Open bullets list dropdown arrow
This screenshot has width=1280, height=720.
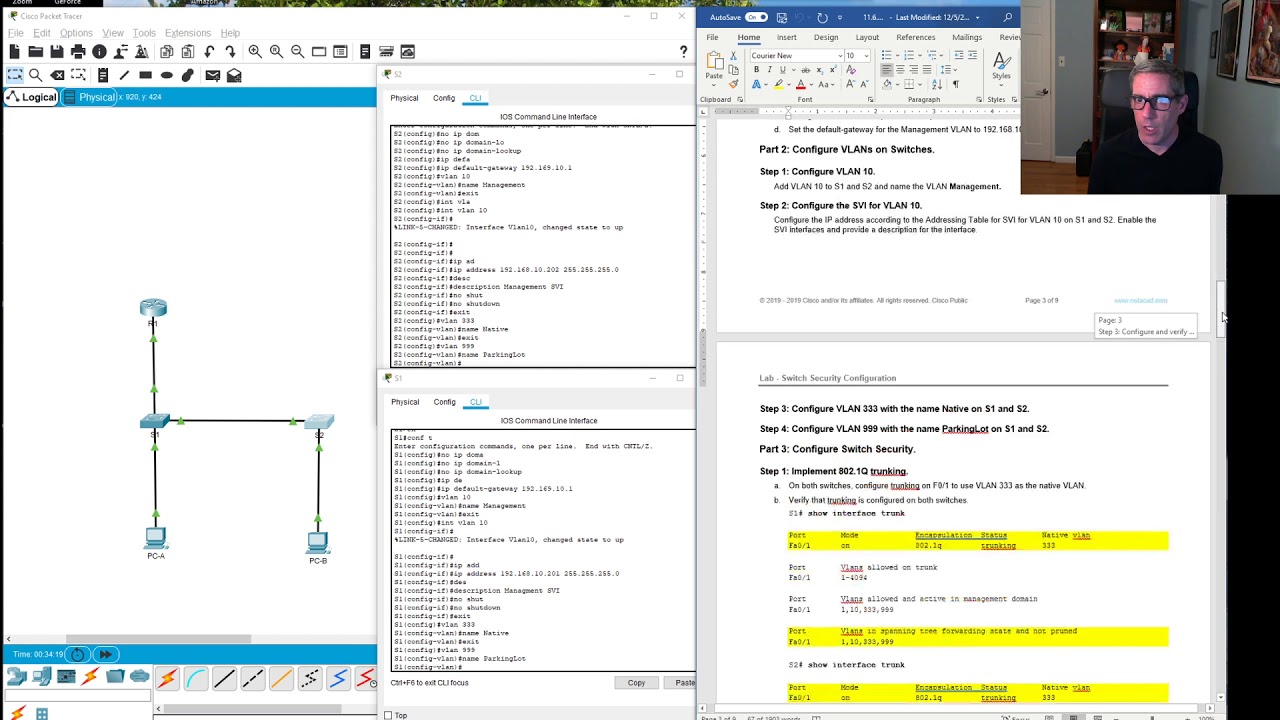click(x=897, y=56)
